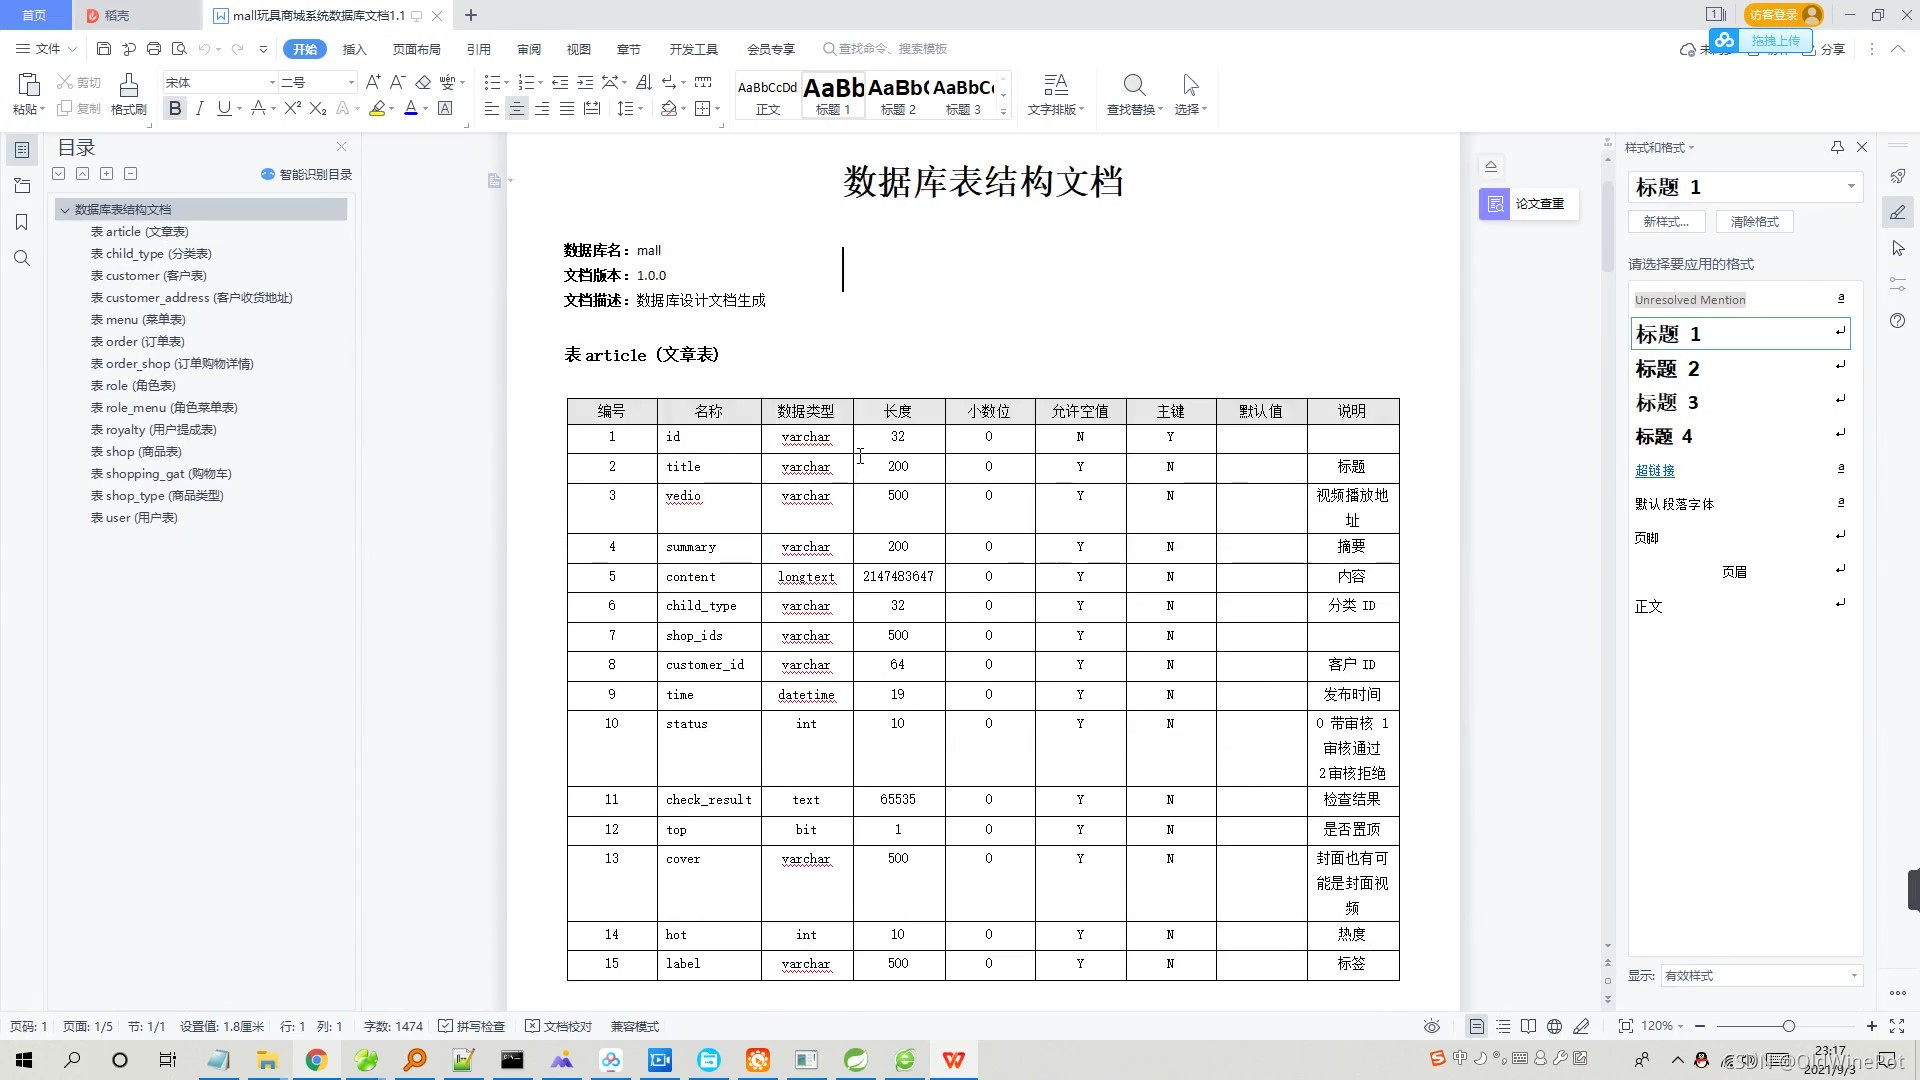The width and height of the screenshot is (1920, 1080).
Task: Apply the 标题 2 style from ribbon gallery
Action: [898, 96]
